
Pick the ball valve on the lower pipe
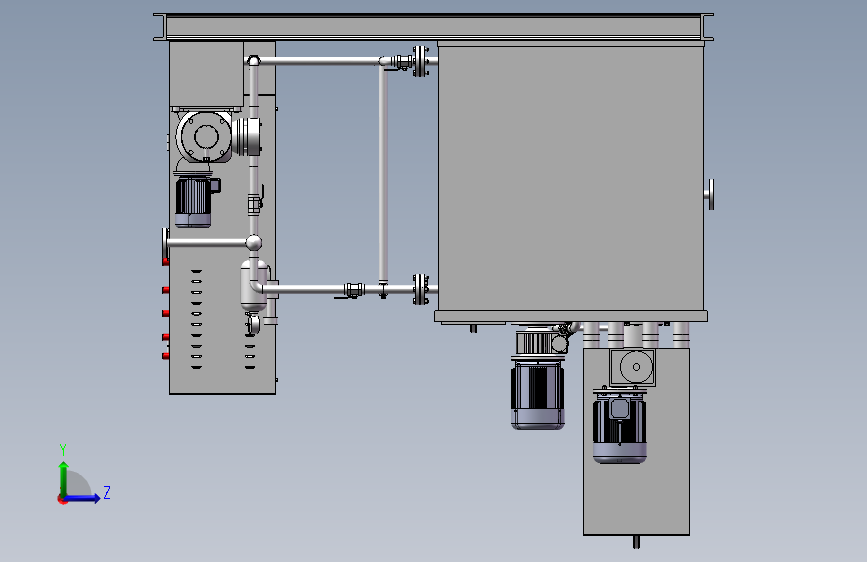(x=354, y=290)
